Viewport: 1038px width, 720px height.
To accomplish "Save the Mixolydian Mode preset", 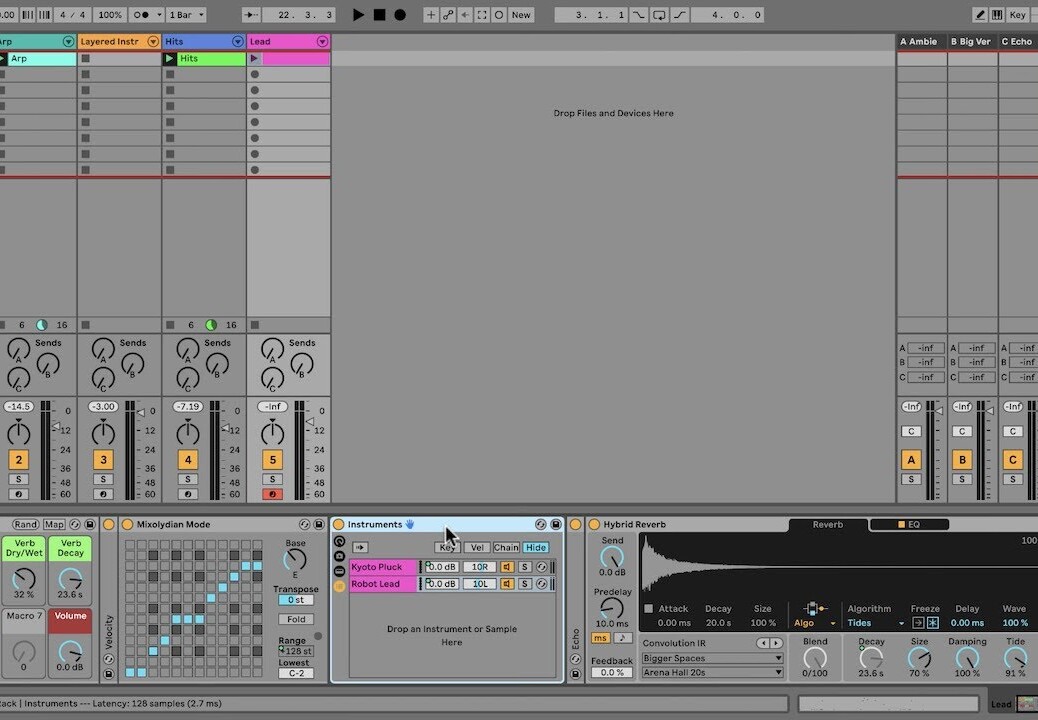I will click(318, 524).
